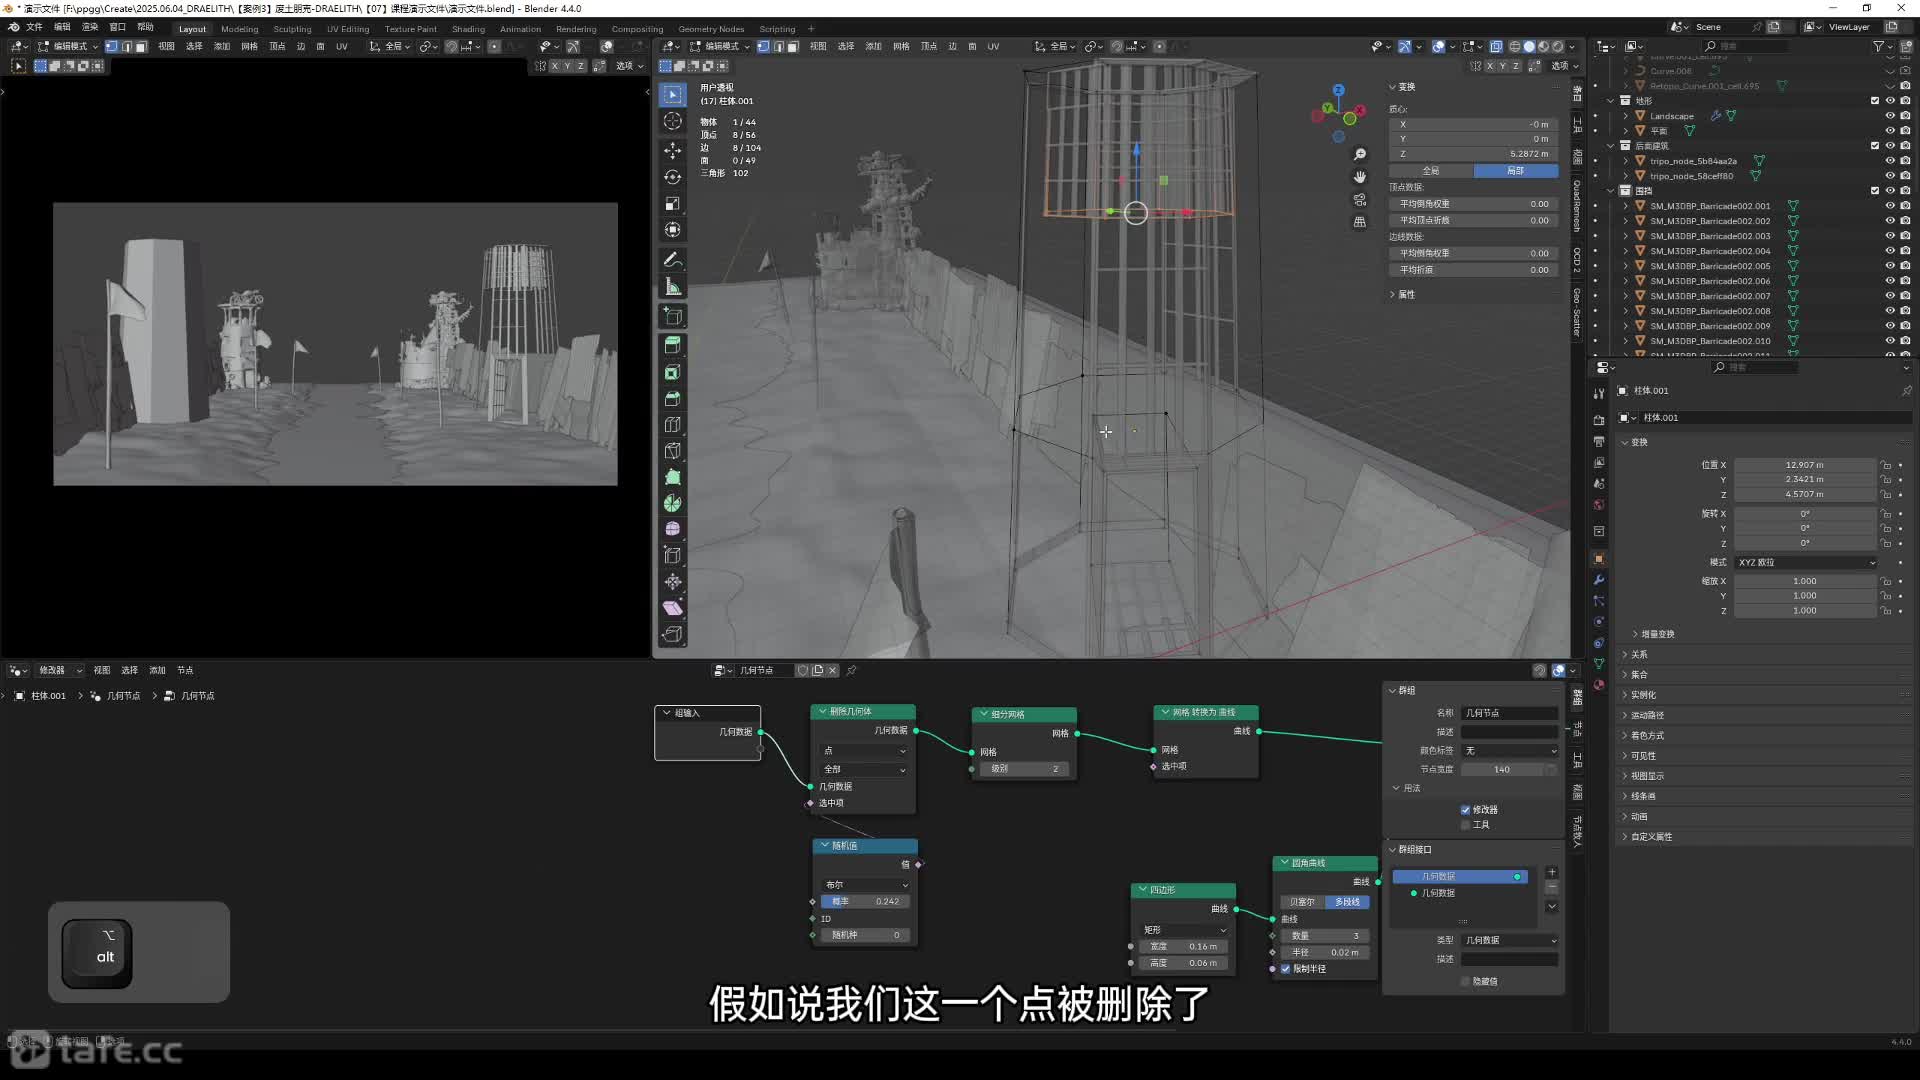Toggle camera view icon in viewport
This screenshot has width=1920, height=1080.
tap(1360, 200)
